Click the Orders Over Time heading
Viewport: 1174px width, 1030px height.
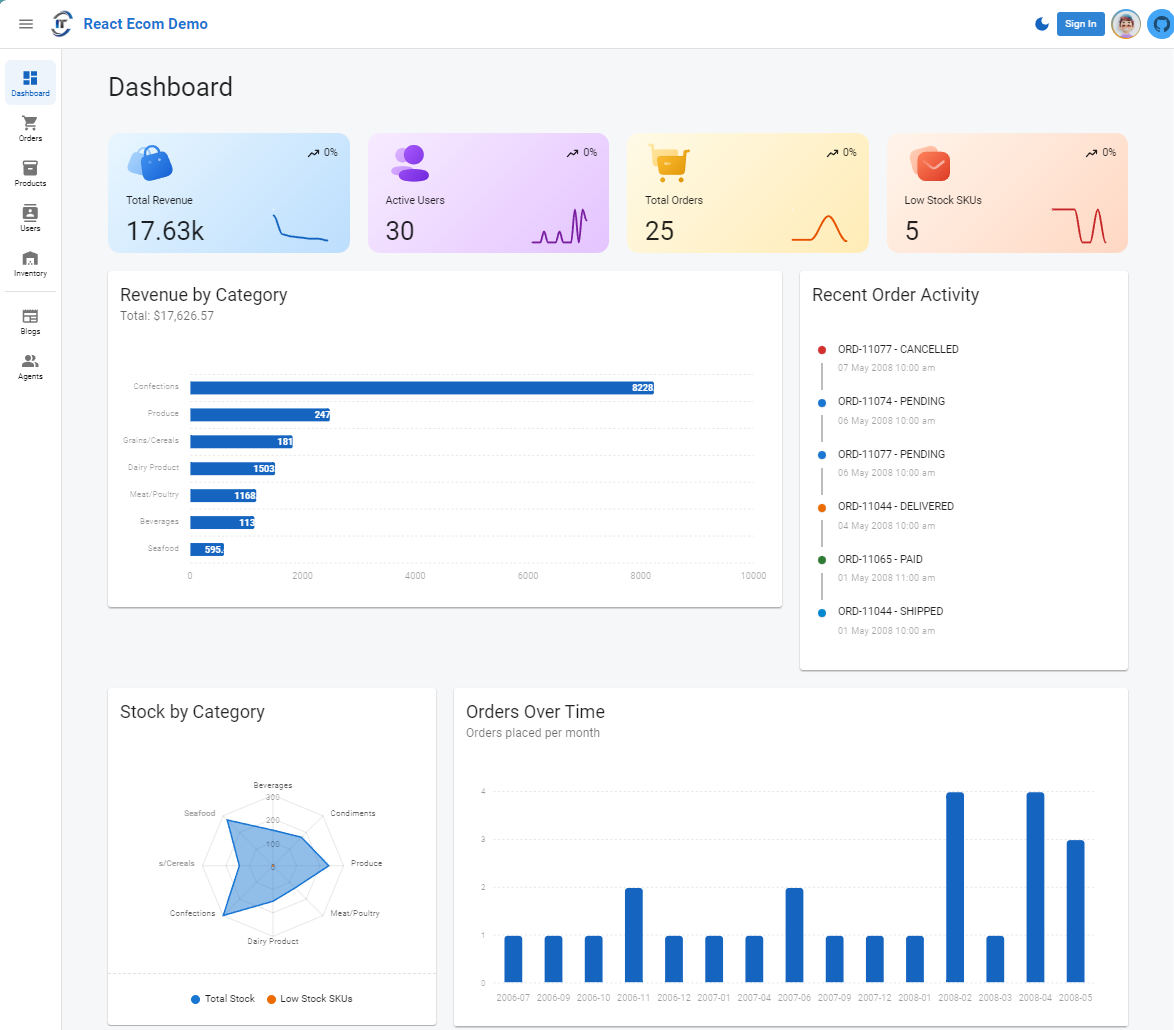[535, 712]
